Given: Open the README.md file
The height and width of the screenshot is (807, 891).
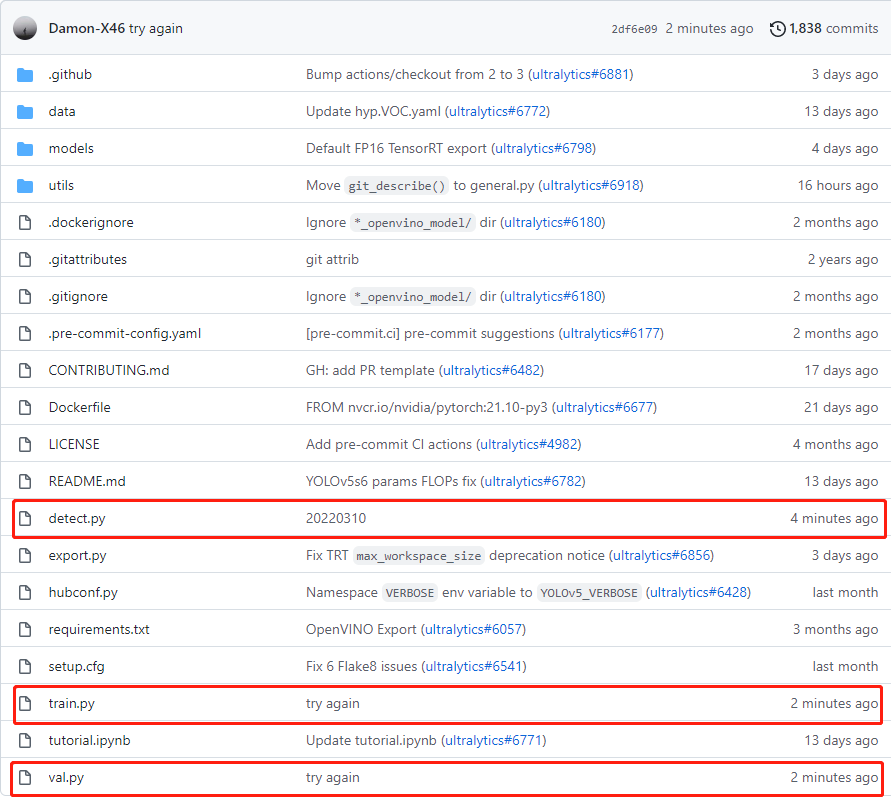Looking at the screenshot, I should coord(87,481).
